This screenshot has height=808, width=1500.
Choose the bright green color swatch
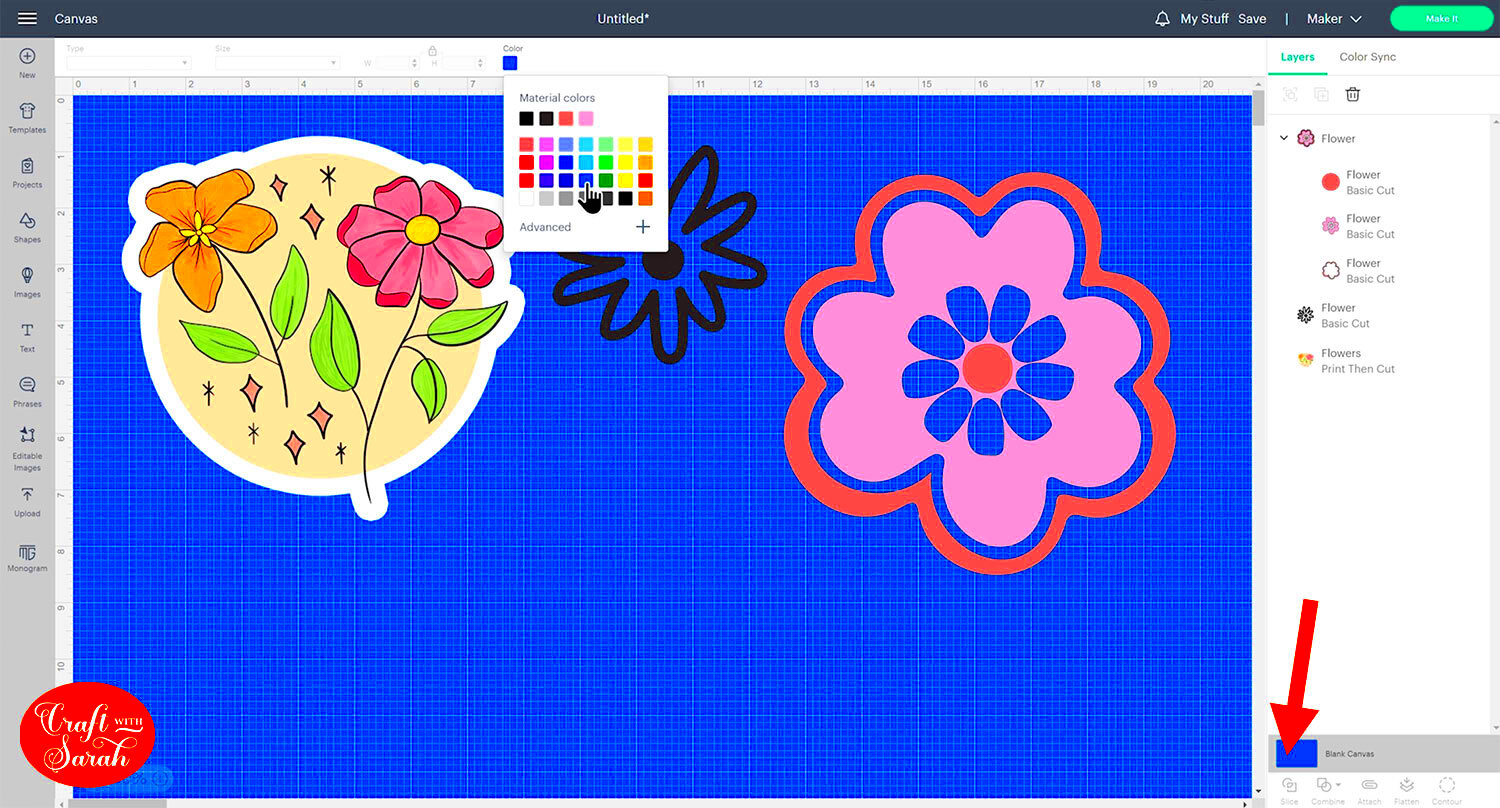click(606, 162)
